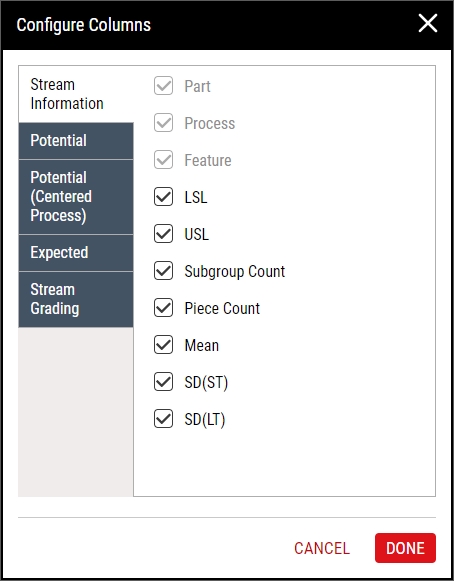
Task: Switch to the Potential tab
Action: pos(76,141)
